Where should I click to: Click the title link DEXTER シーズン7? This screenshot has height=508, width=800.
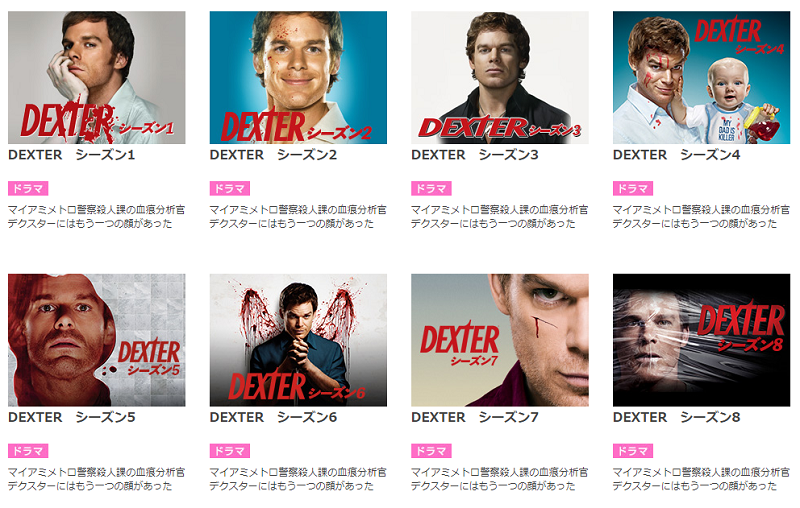[474, 418]
